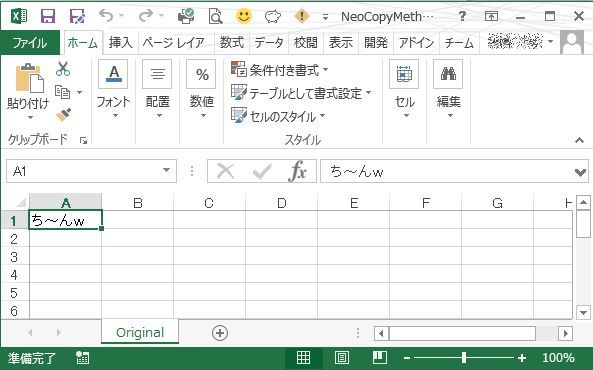Select column B header
Screen dimensions: 593x370
[138, 203]
